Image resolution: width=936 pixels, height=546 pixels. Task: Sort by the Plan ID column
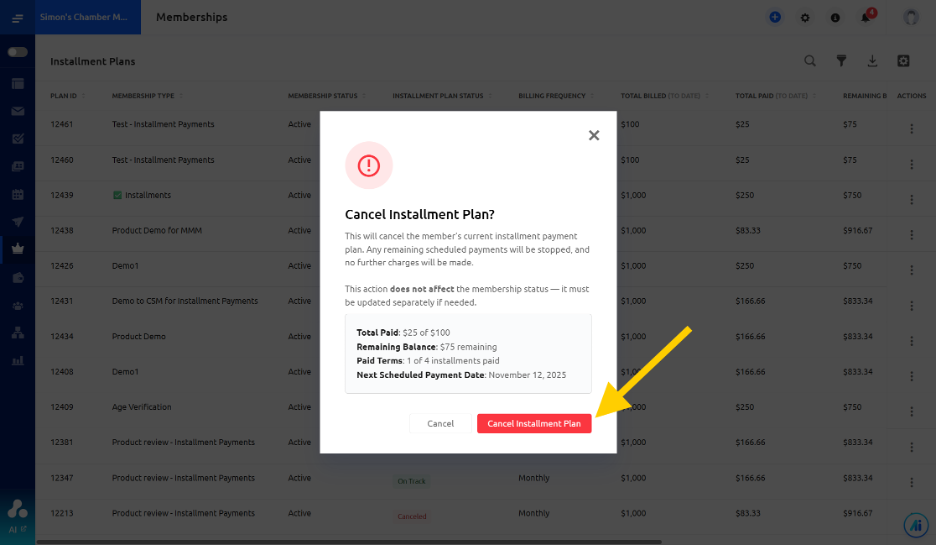(x=67, y=95)
